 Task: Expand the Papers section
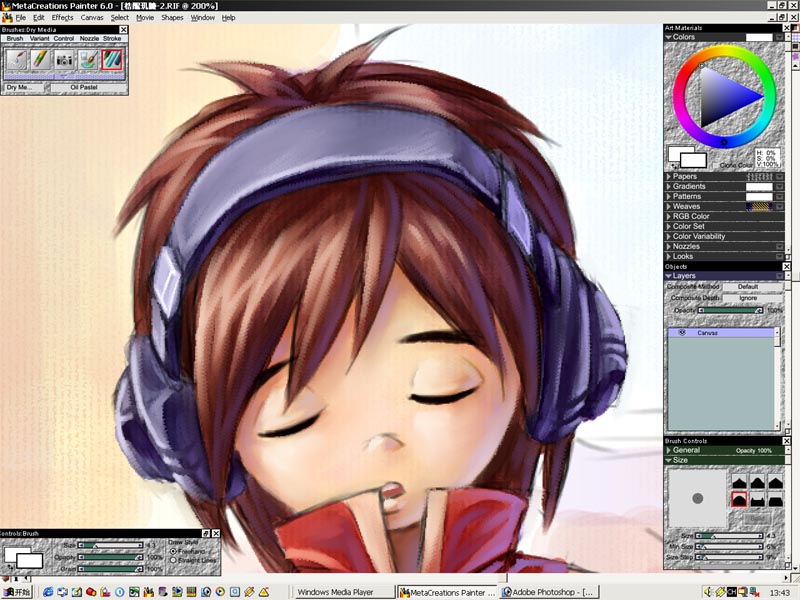(669, 177)
